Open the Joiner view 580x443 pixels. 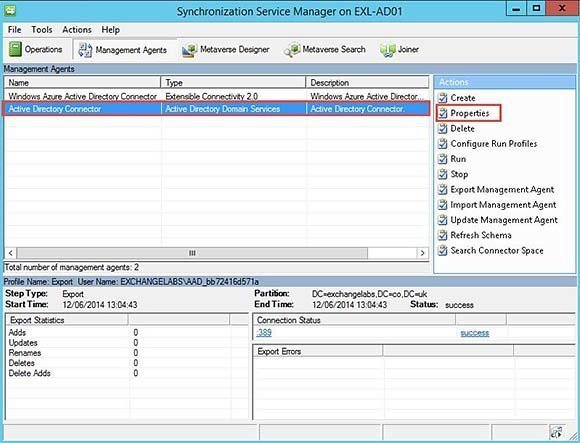pos(408,49)
